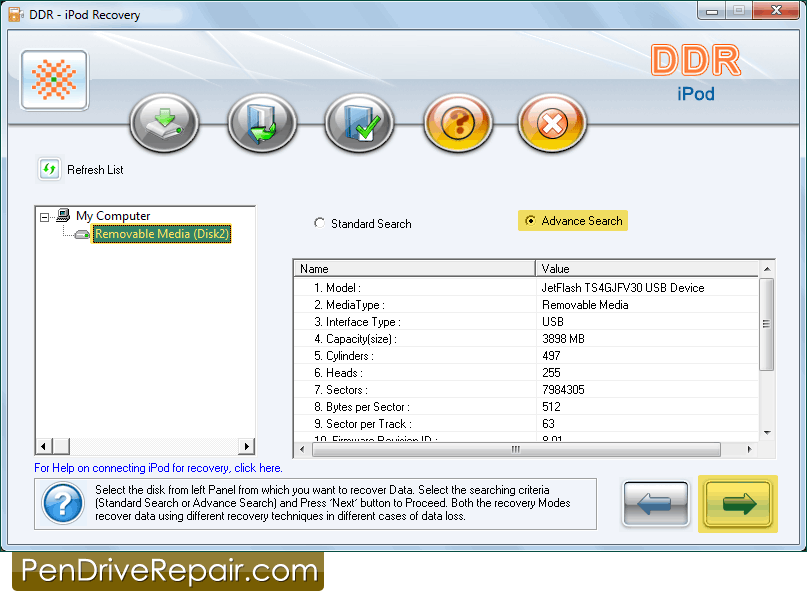Click the 'Removable Media' value cell
Image resolution: width=807 pixels, height=591 pixels.
click(585, 305)
